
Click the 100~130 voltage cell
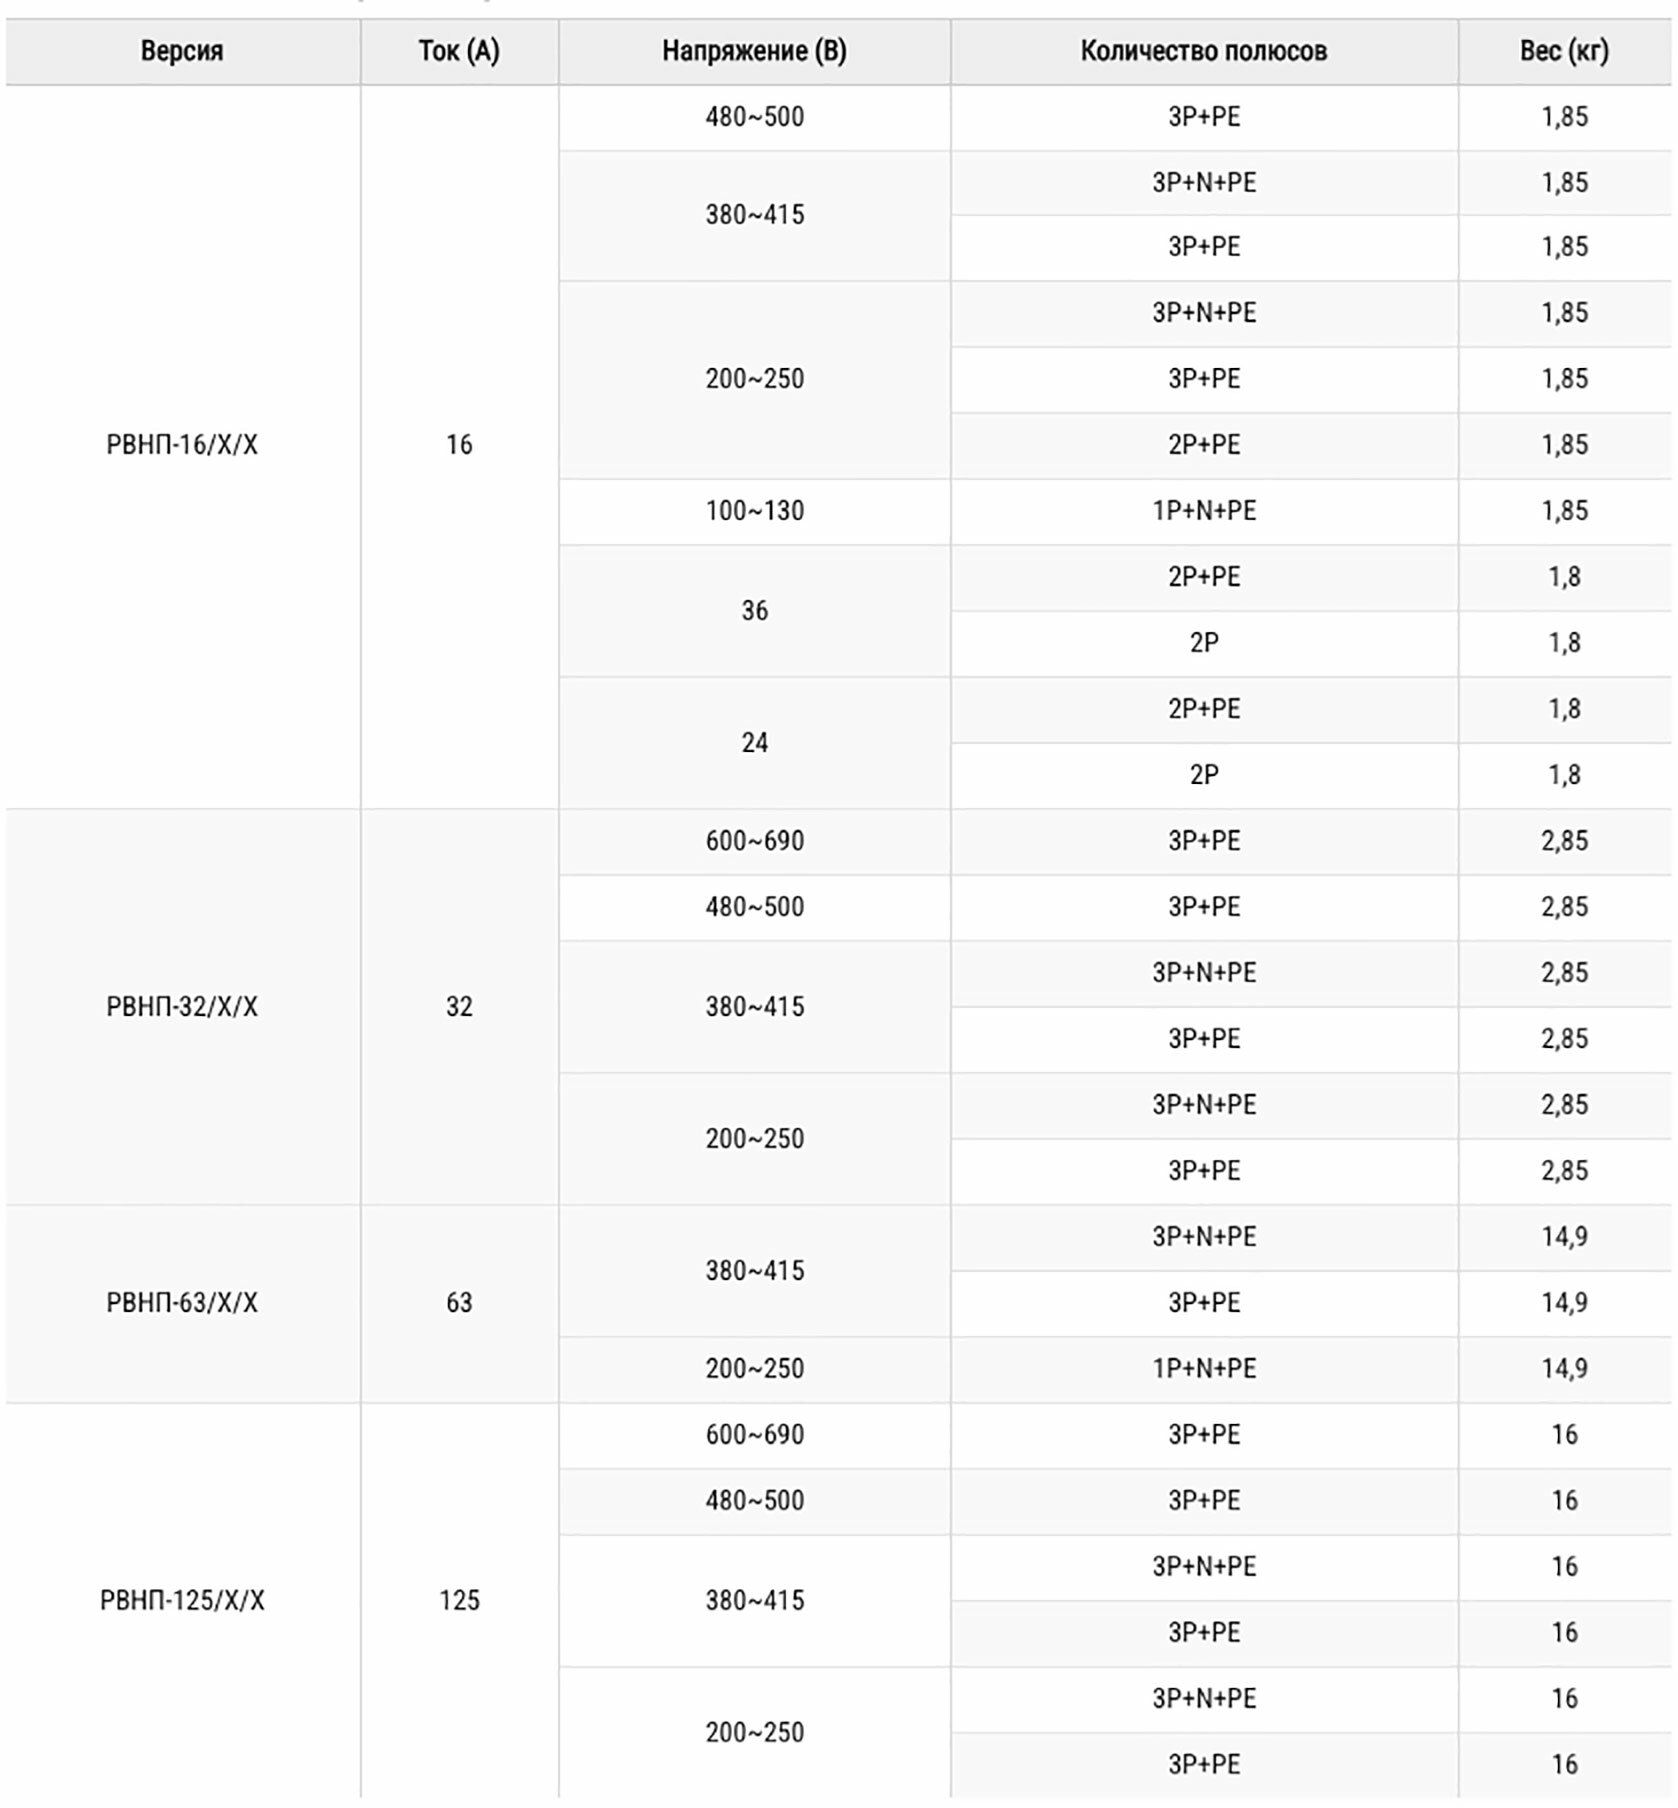pos(754,511)
